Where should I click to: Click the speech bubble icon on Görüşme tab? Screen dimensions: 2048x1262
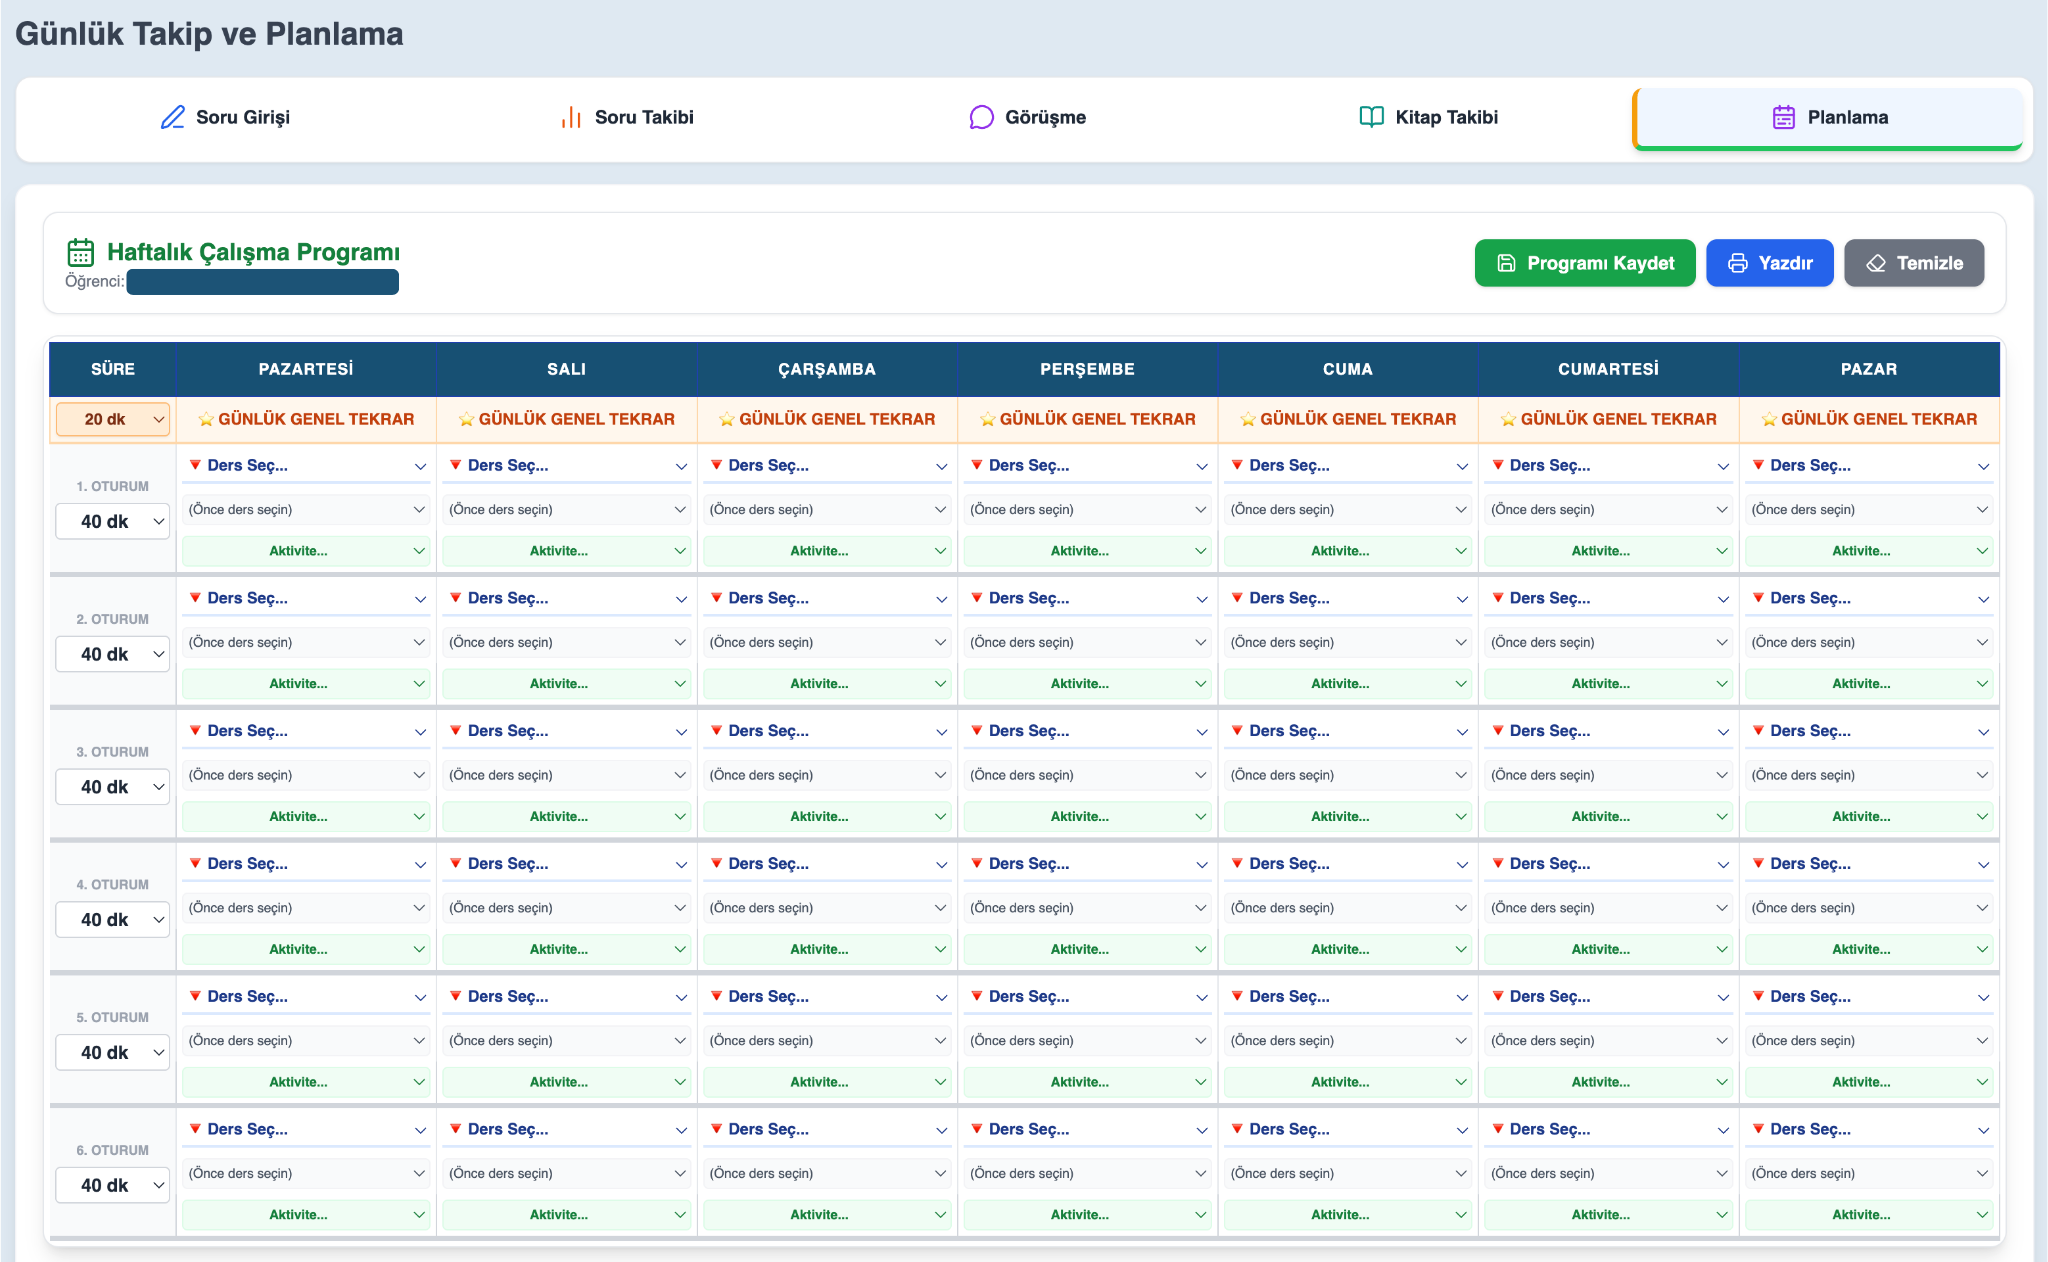tap(981, 117)
